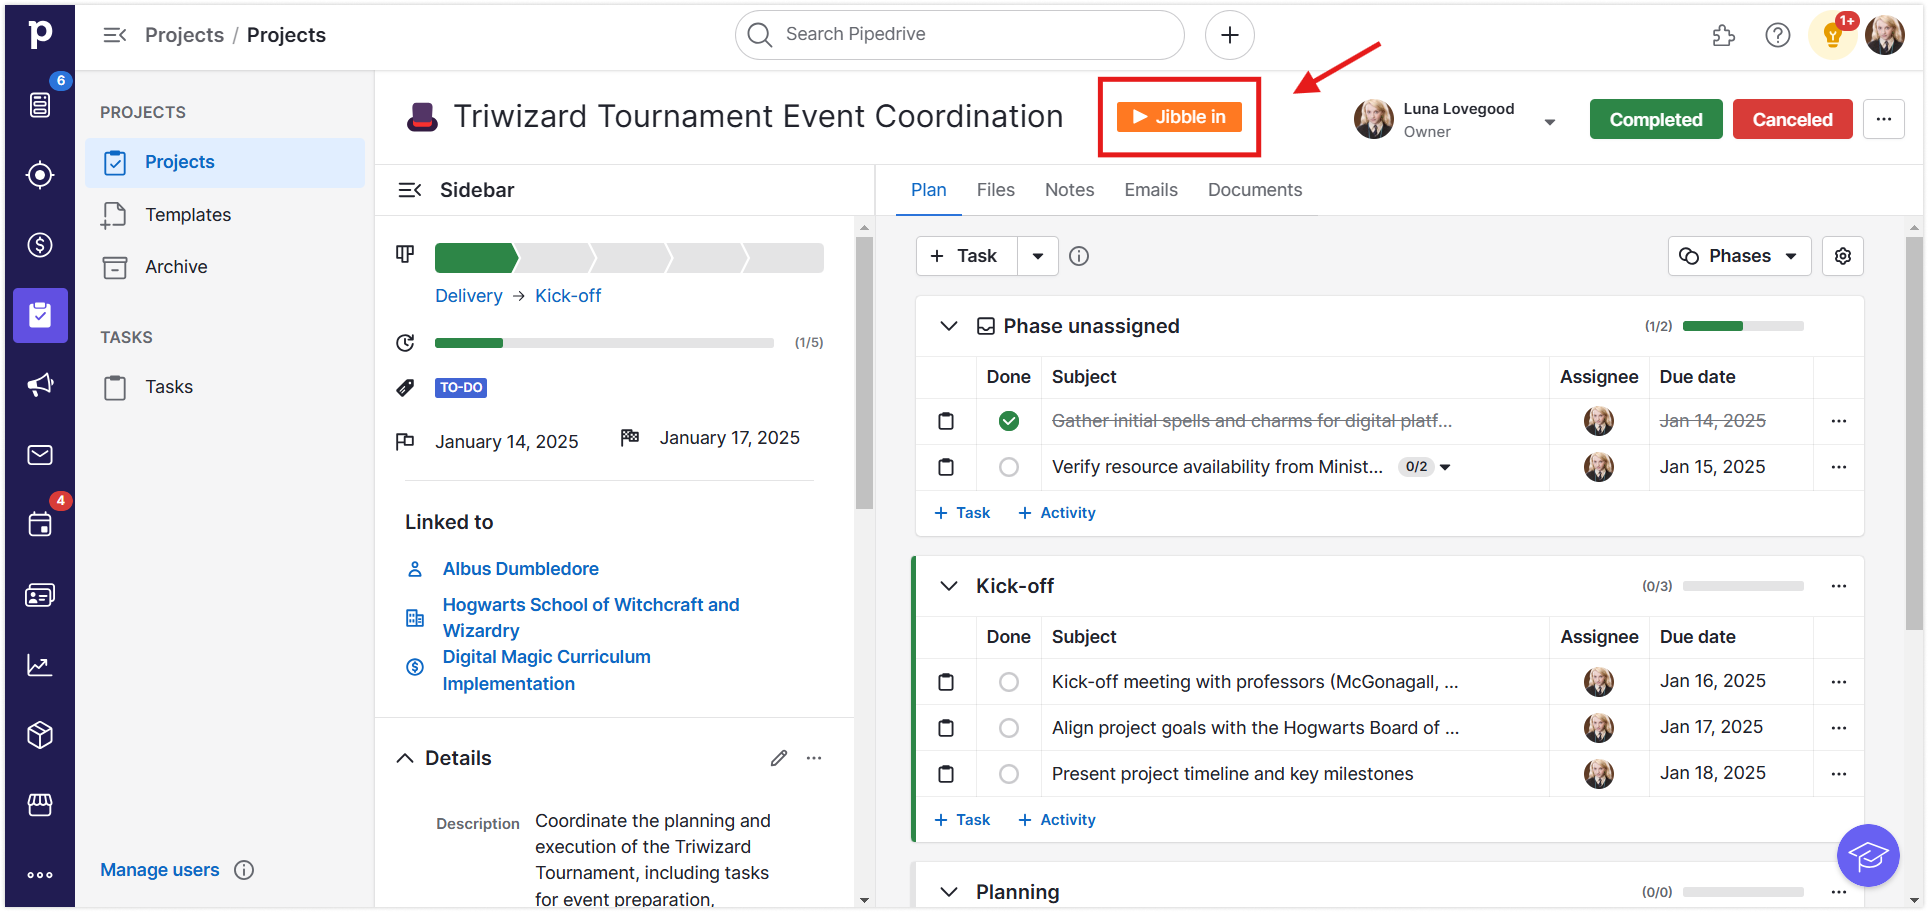Open the Luna Lovegood owner dropdown
1928x912 pixels.
coord(1550,122)
